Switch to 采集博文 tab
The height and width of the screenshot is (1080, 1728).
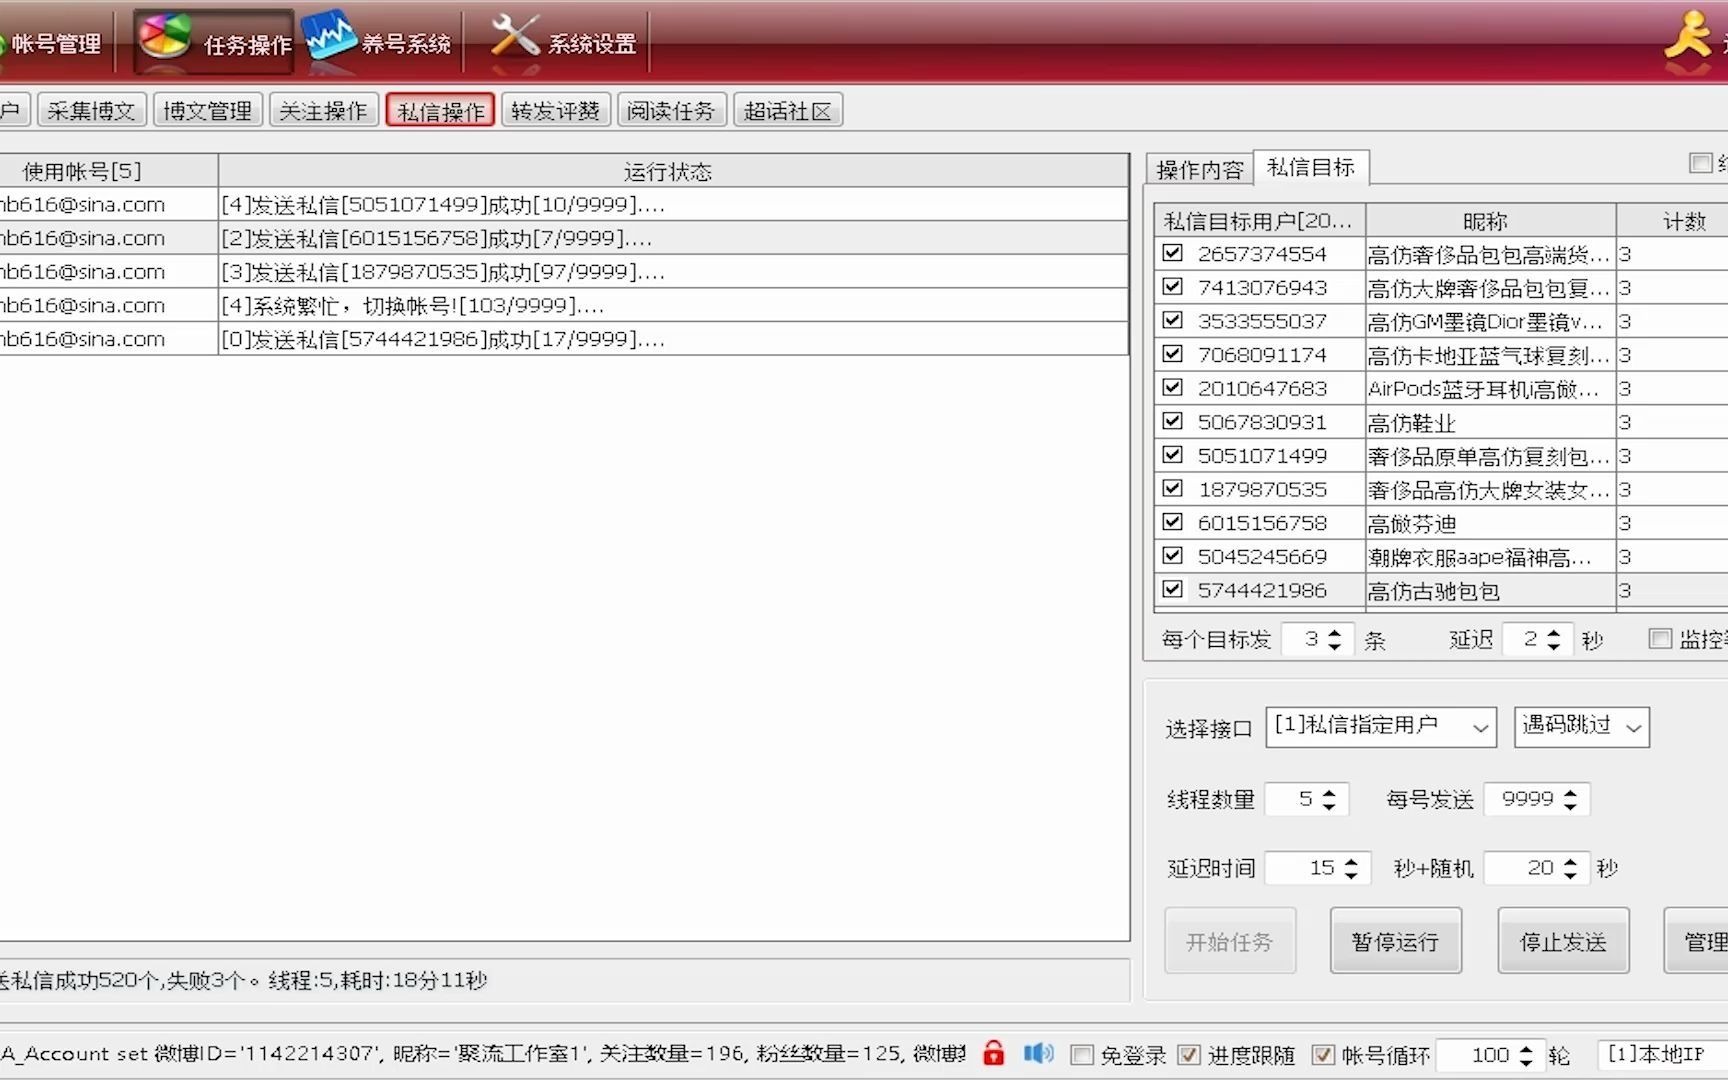point(91,110)
